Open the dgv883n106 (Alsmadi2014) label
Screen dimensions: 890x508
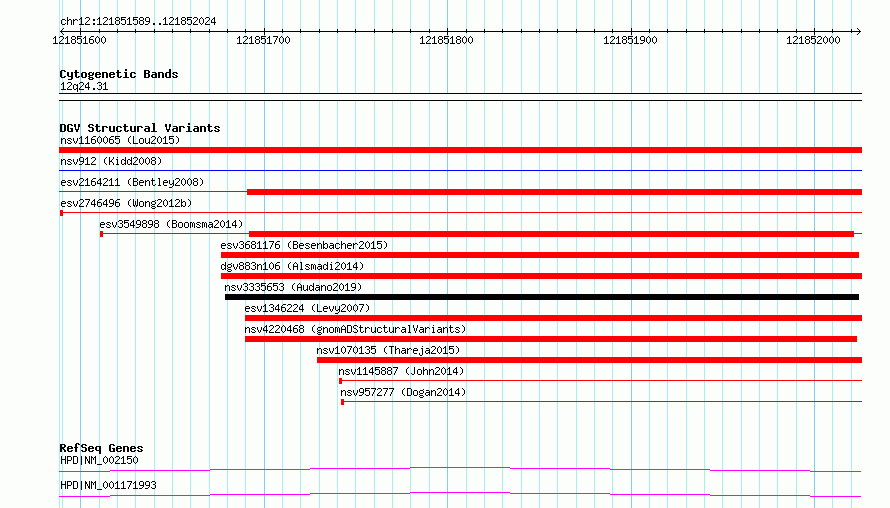(x=292, y=266)
